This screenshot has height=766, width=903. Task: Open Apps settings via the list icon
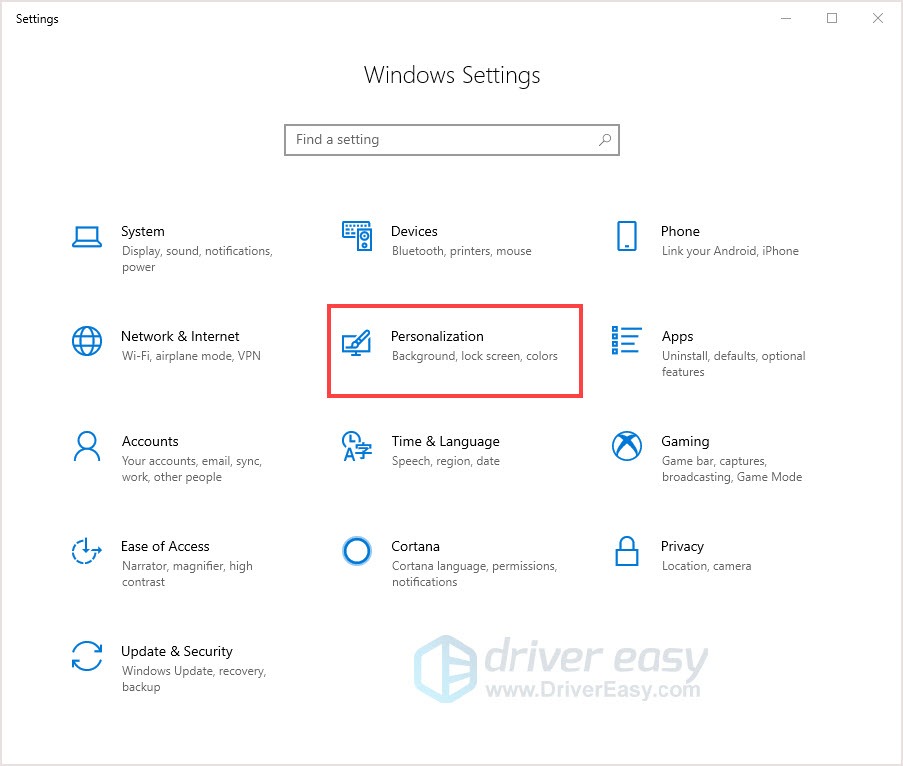pyautogui.click(x=627, y=341)
